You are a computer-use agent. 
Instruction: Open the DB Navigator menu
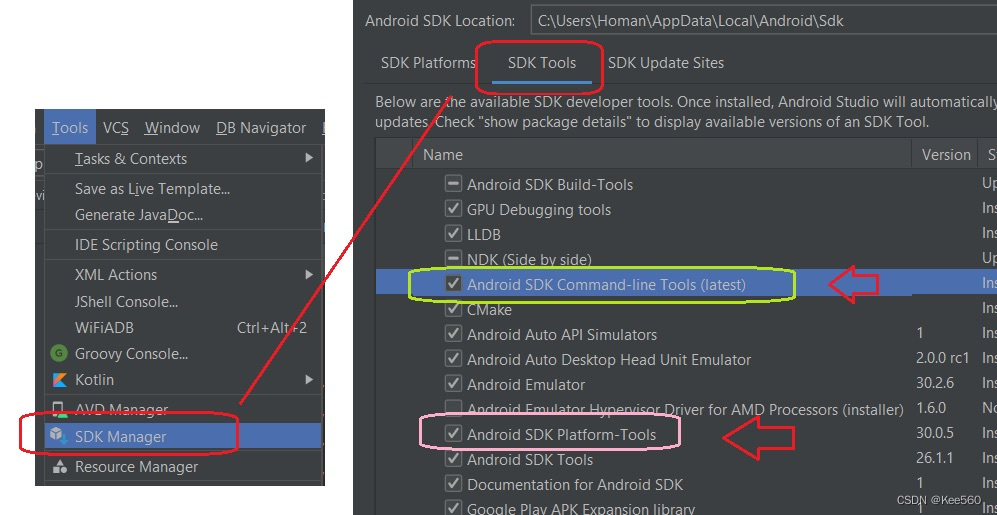tap(261, 128)
